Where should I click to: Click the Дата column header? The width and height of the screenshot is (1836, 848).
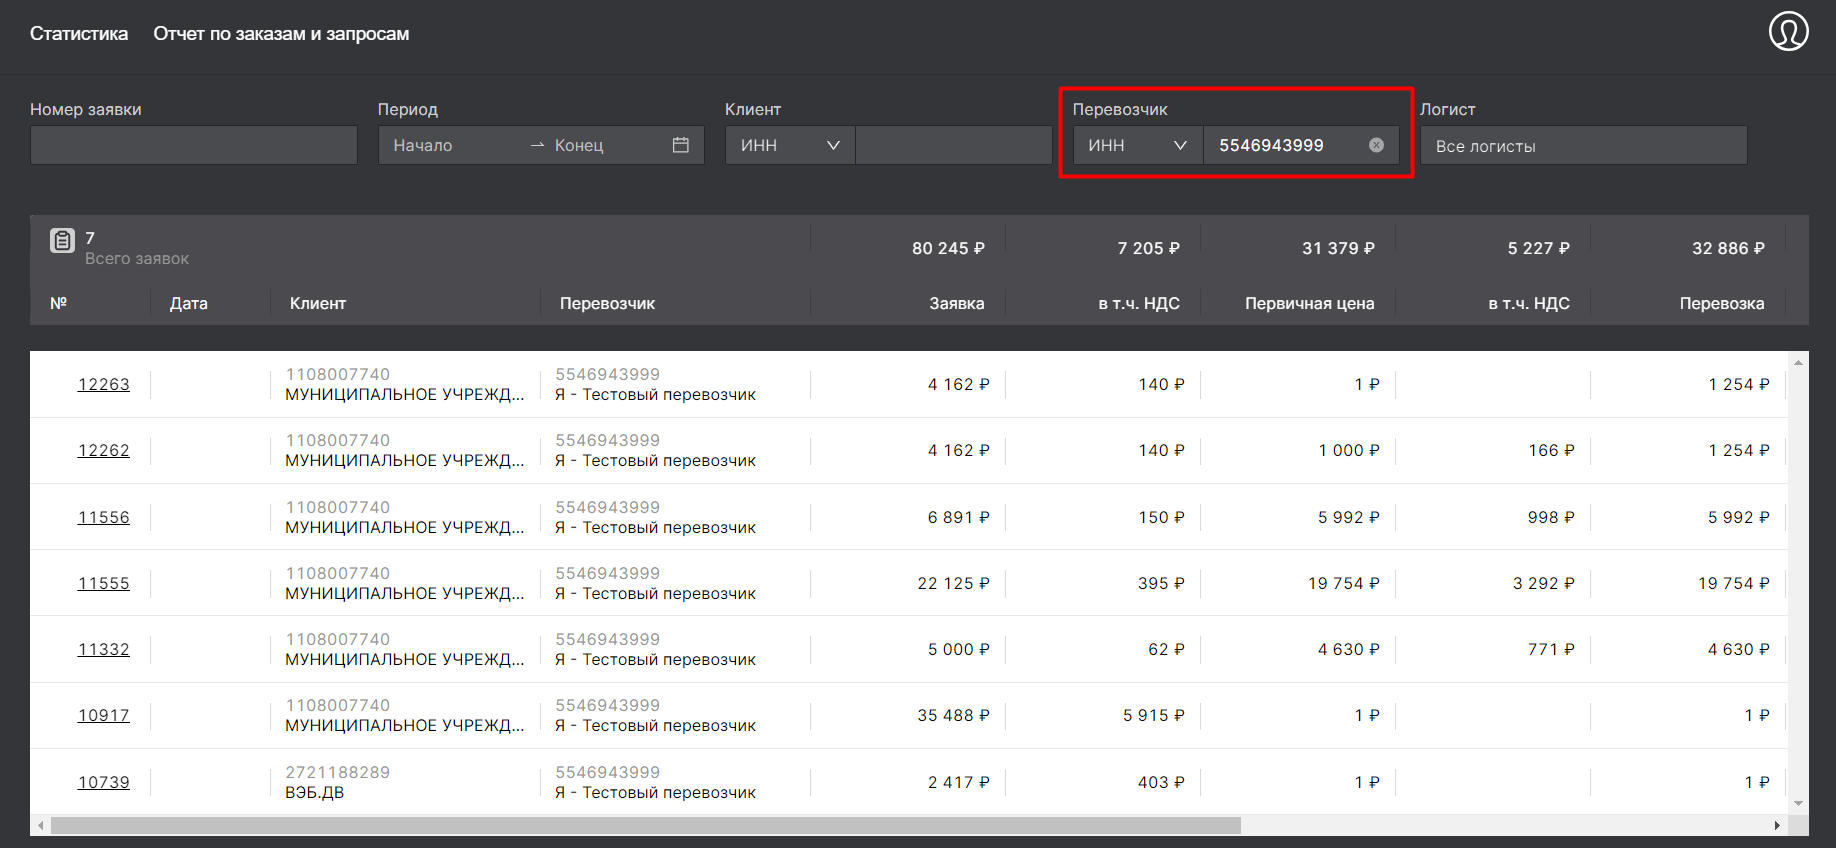189,303
